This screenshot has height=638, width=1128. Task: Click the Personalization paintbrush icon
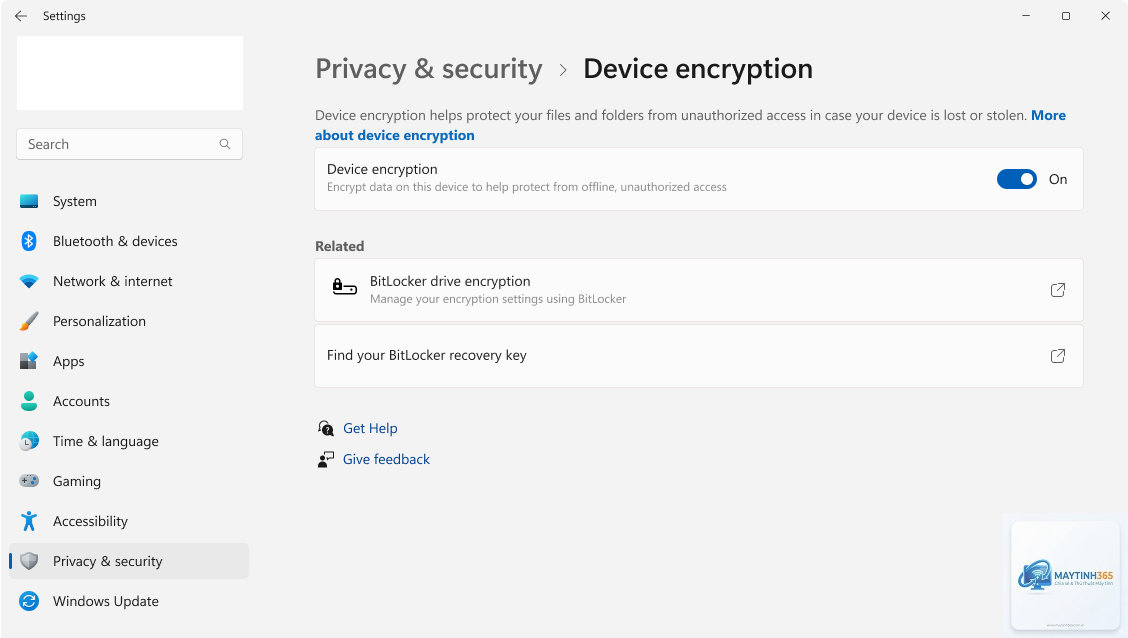tap(29, 322)
